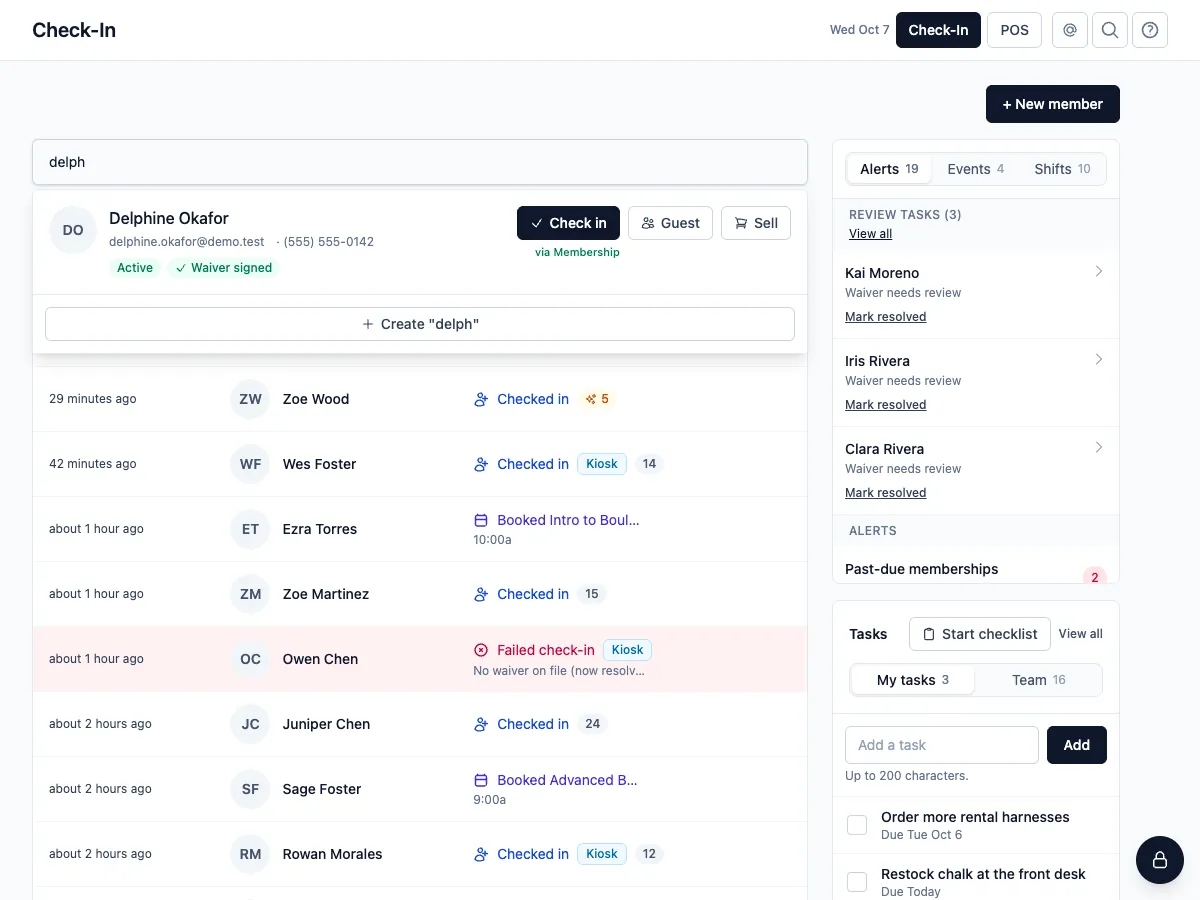Click Juniper Chen's JC avatar

250,724
